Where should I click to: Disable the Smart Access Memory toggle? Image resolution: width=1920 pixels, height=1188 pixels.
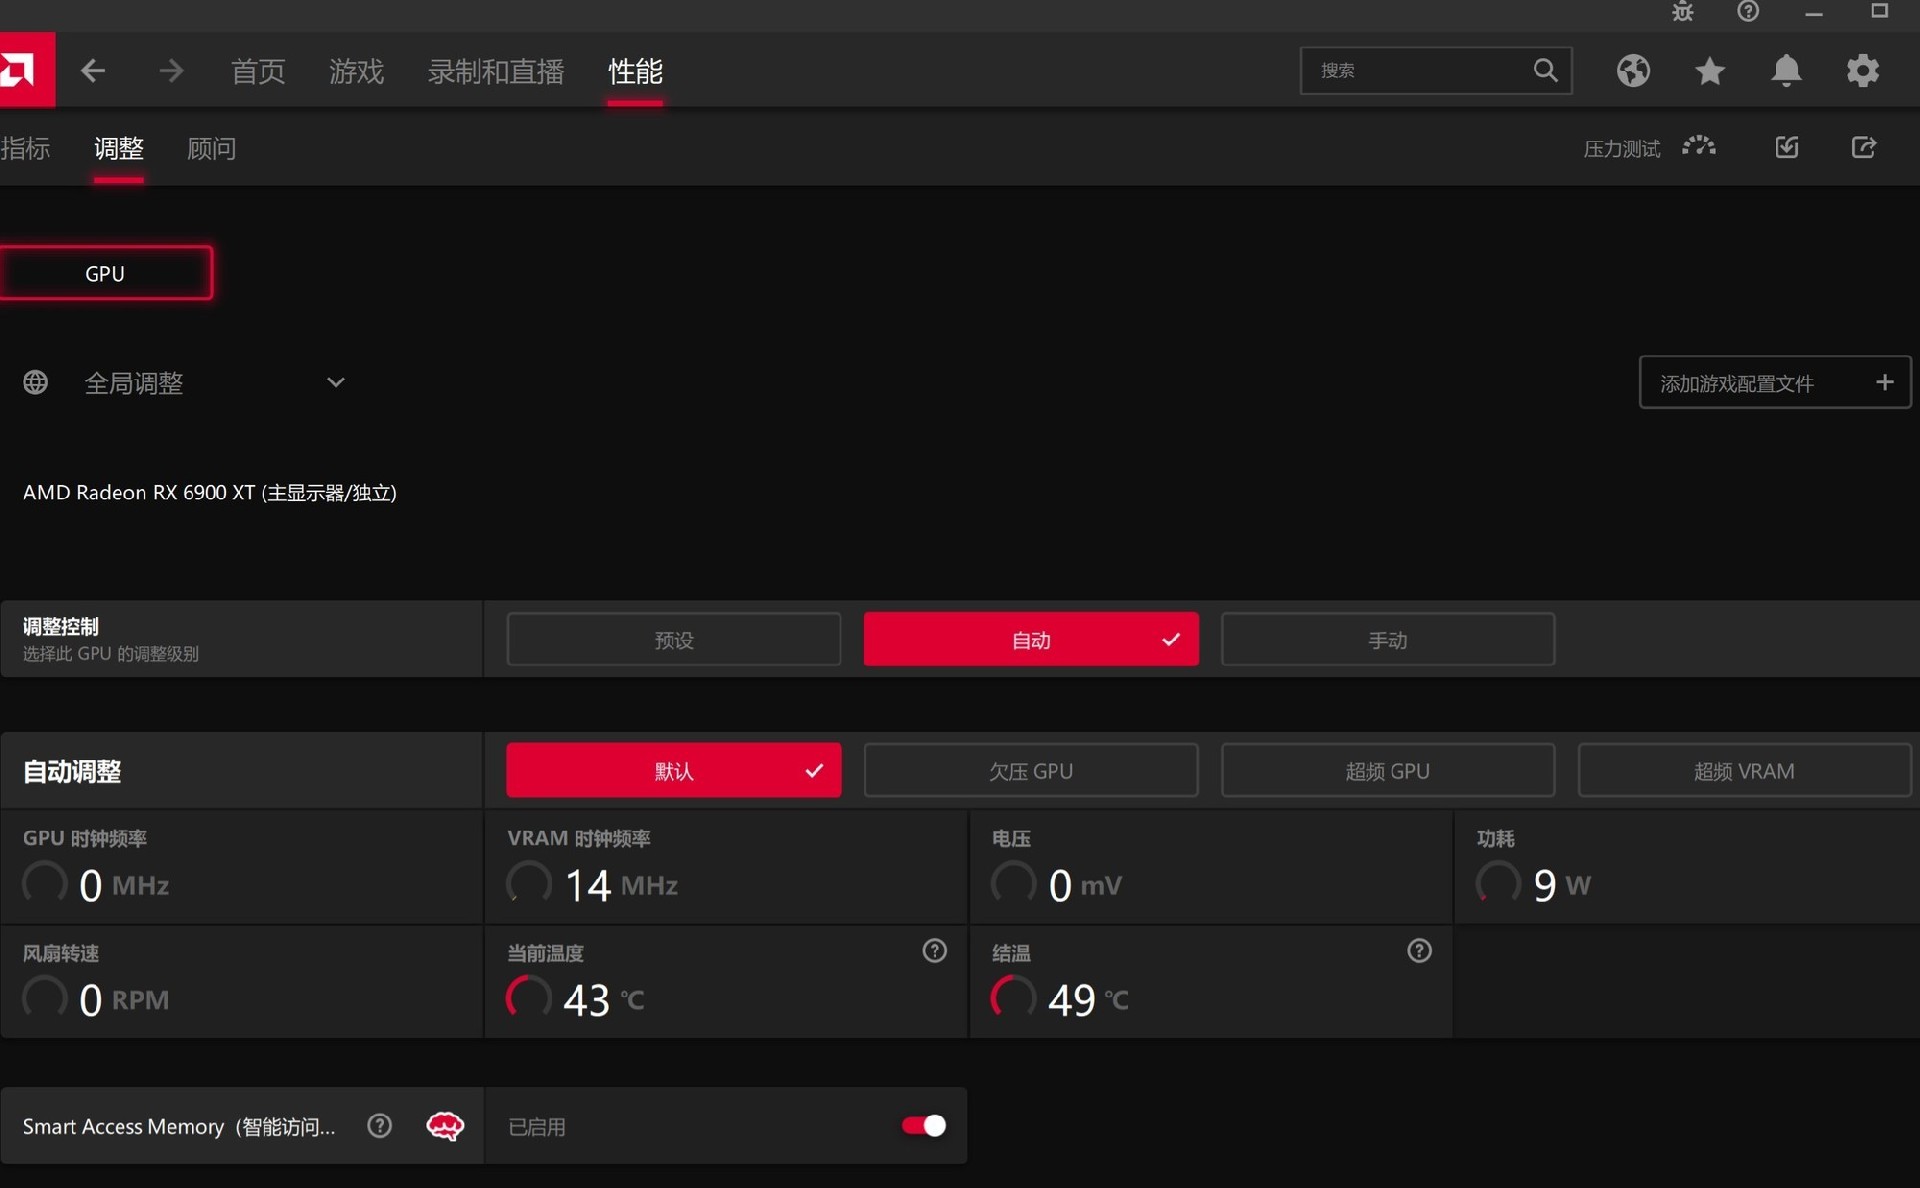(921, 1125)
